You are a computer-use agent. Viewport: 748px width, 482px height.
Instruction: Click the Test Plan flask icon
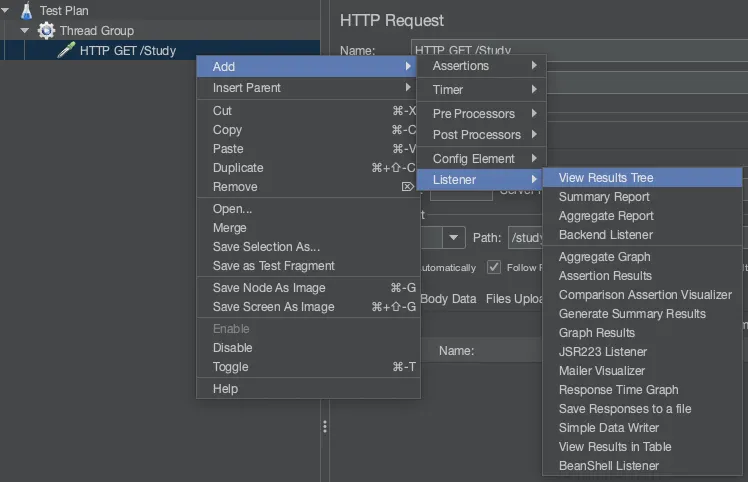[27, 11]
